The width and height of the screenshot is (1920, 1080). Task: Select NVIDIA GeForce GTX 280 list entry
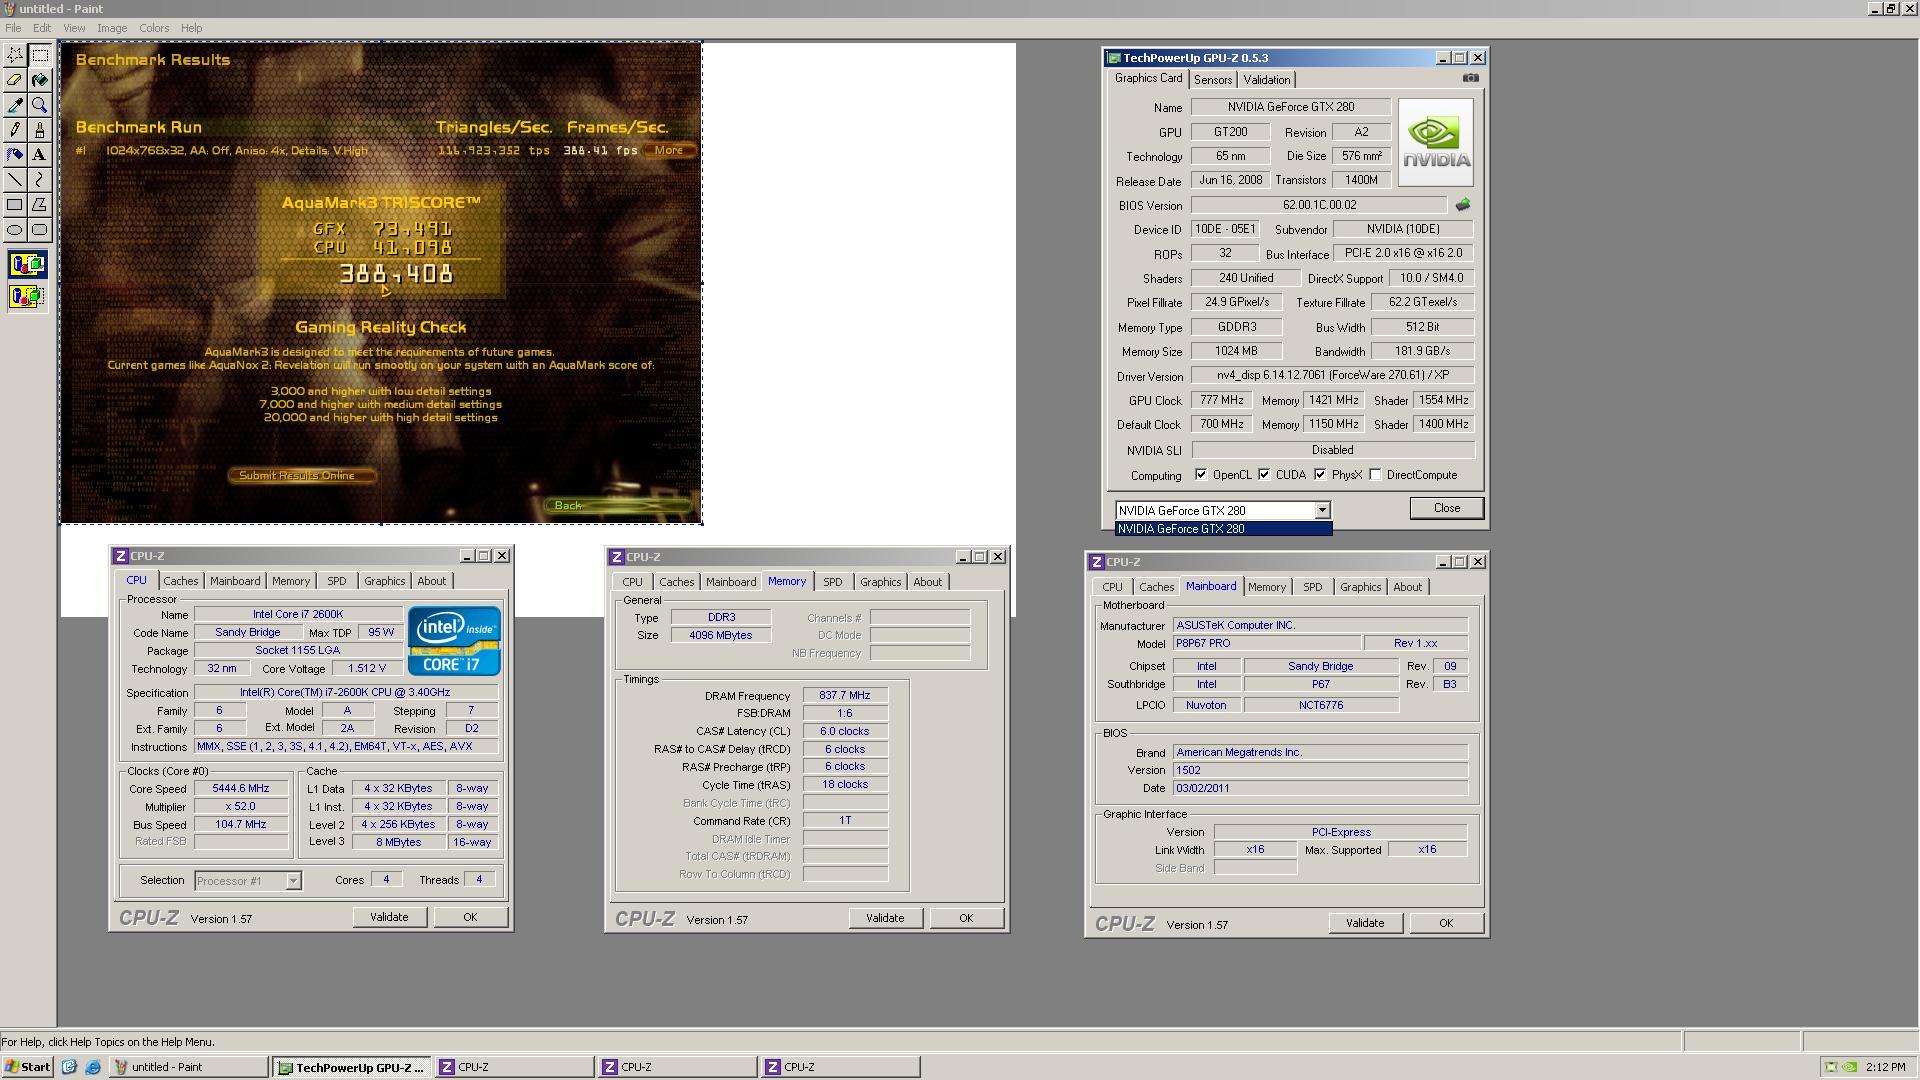pyautogui.click(x=1224, y=529)
